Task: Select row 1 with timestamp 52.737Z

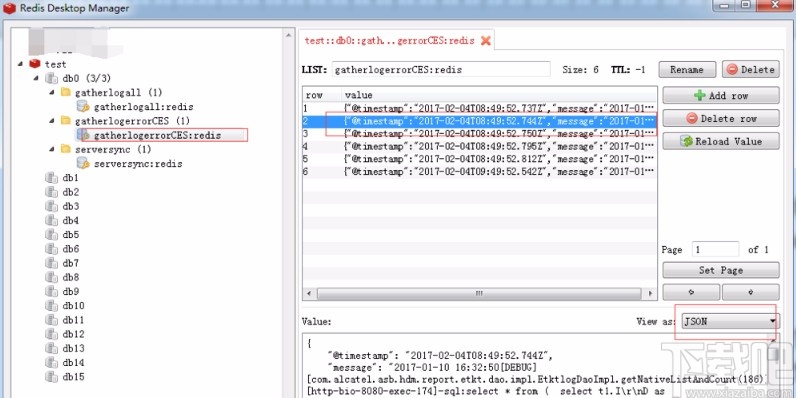Action: coord(480,108)
